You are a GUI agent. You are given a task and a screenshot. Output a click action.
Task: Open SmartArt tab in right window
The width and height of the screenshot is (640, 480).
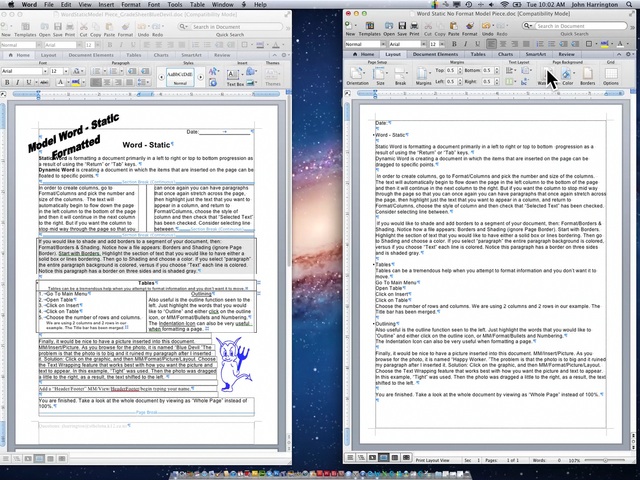[536, 54]
